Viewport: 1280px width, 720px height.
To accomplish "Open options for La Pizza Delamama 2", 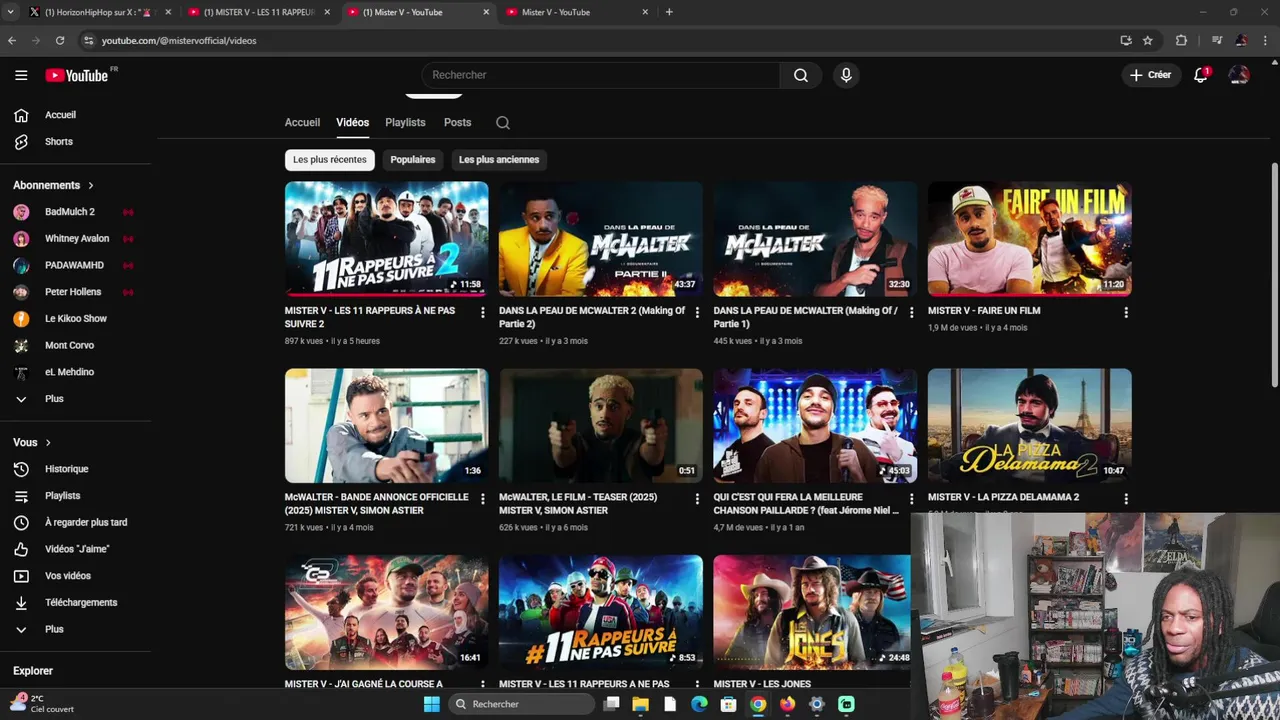I will click(x=1126, y=498).
